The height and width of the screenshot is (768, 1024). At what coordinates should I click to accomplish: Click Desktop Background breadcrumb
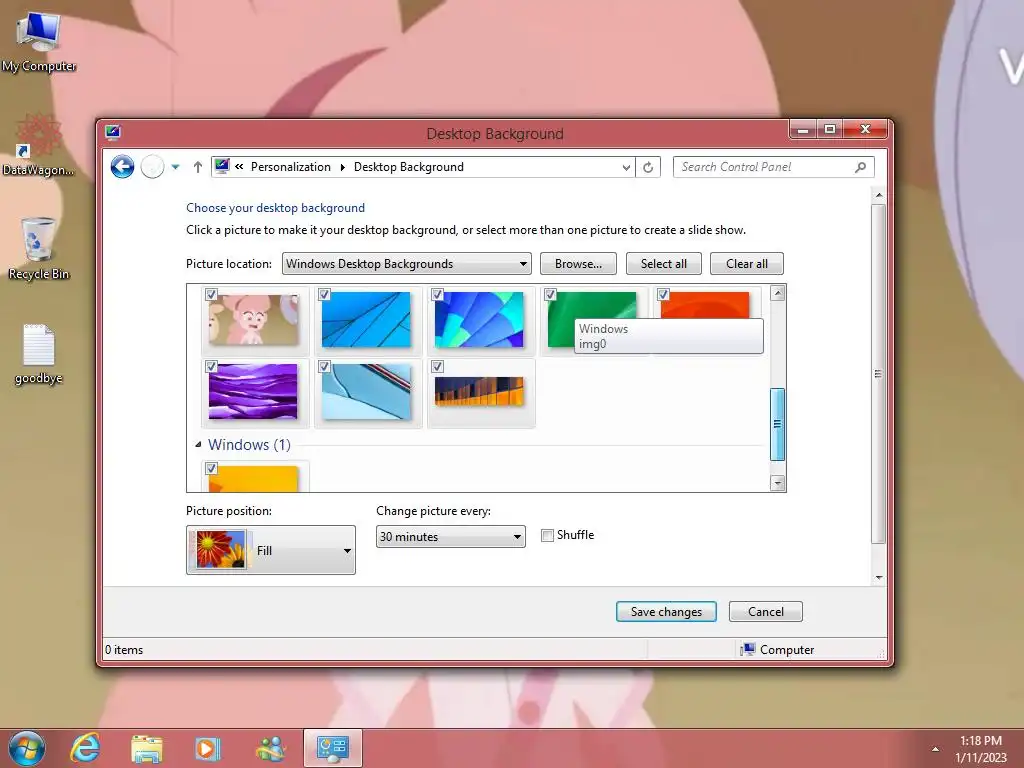(409, 167)
